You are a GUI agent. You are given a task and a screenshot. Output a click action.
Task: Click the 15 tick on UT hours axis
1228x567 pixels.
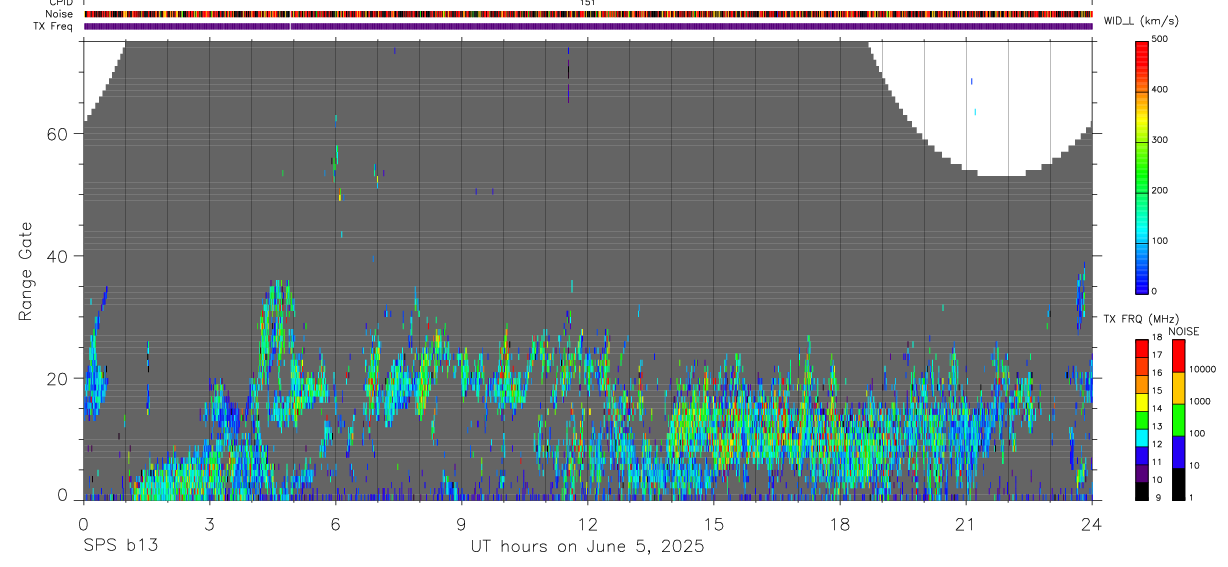point(713,524)
